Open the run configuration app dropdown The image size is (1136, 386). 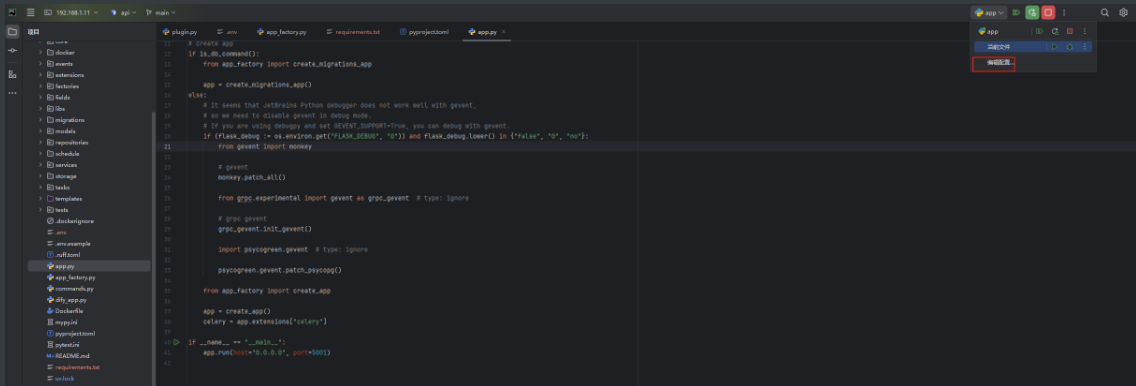click(989, 12)
